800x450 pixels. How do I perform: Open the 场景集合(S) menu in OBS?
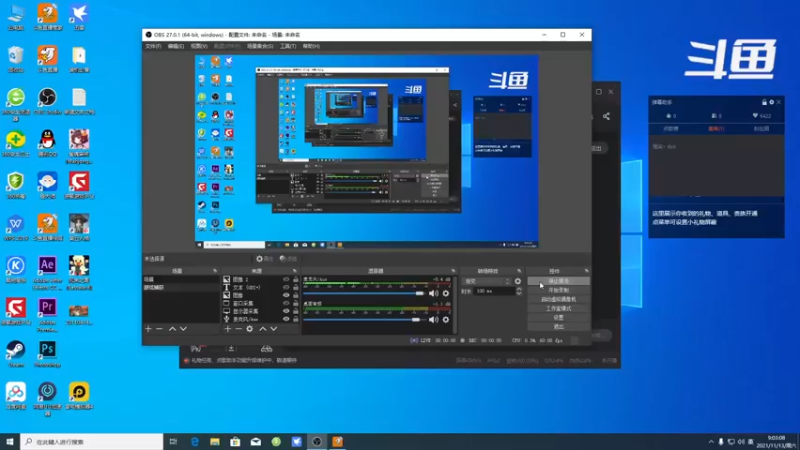click(260, 46)
